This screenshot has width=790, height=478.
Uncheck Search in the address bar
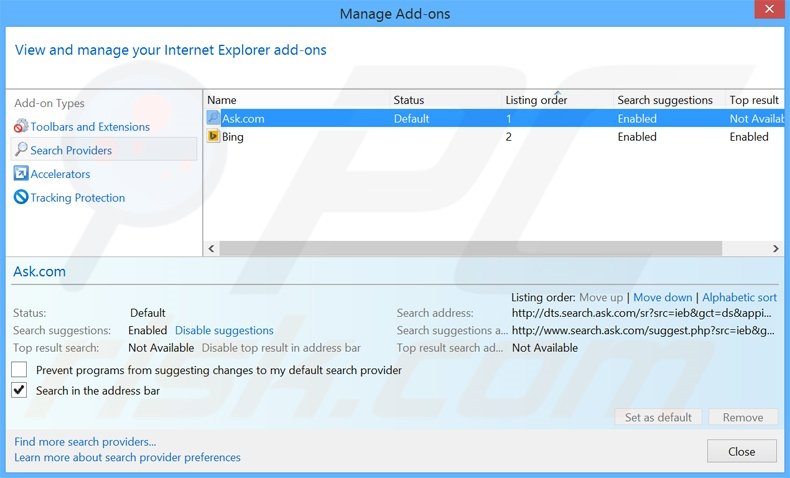(x=19, y=390)
